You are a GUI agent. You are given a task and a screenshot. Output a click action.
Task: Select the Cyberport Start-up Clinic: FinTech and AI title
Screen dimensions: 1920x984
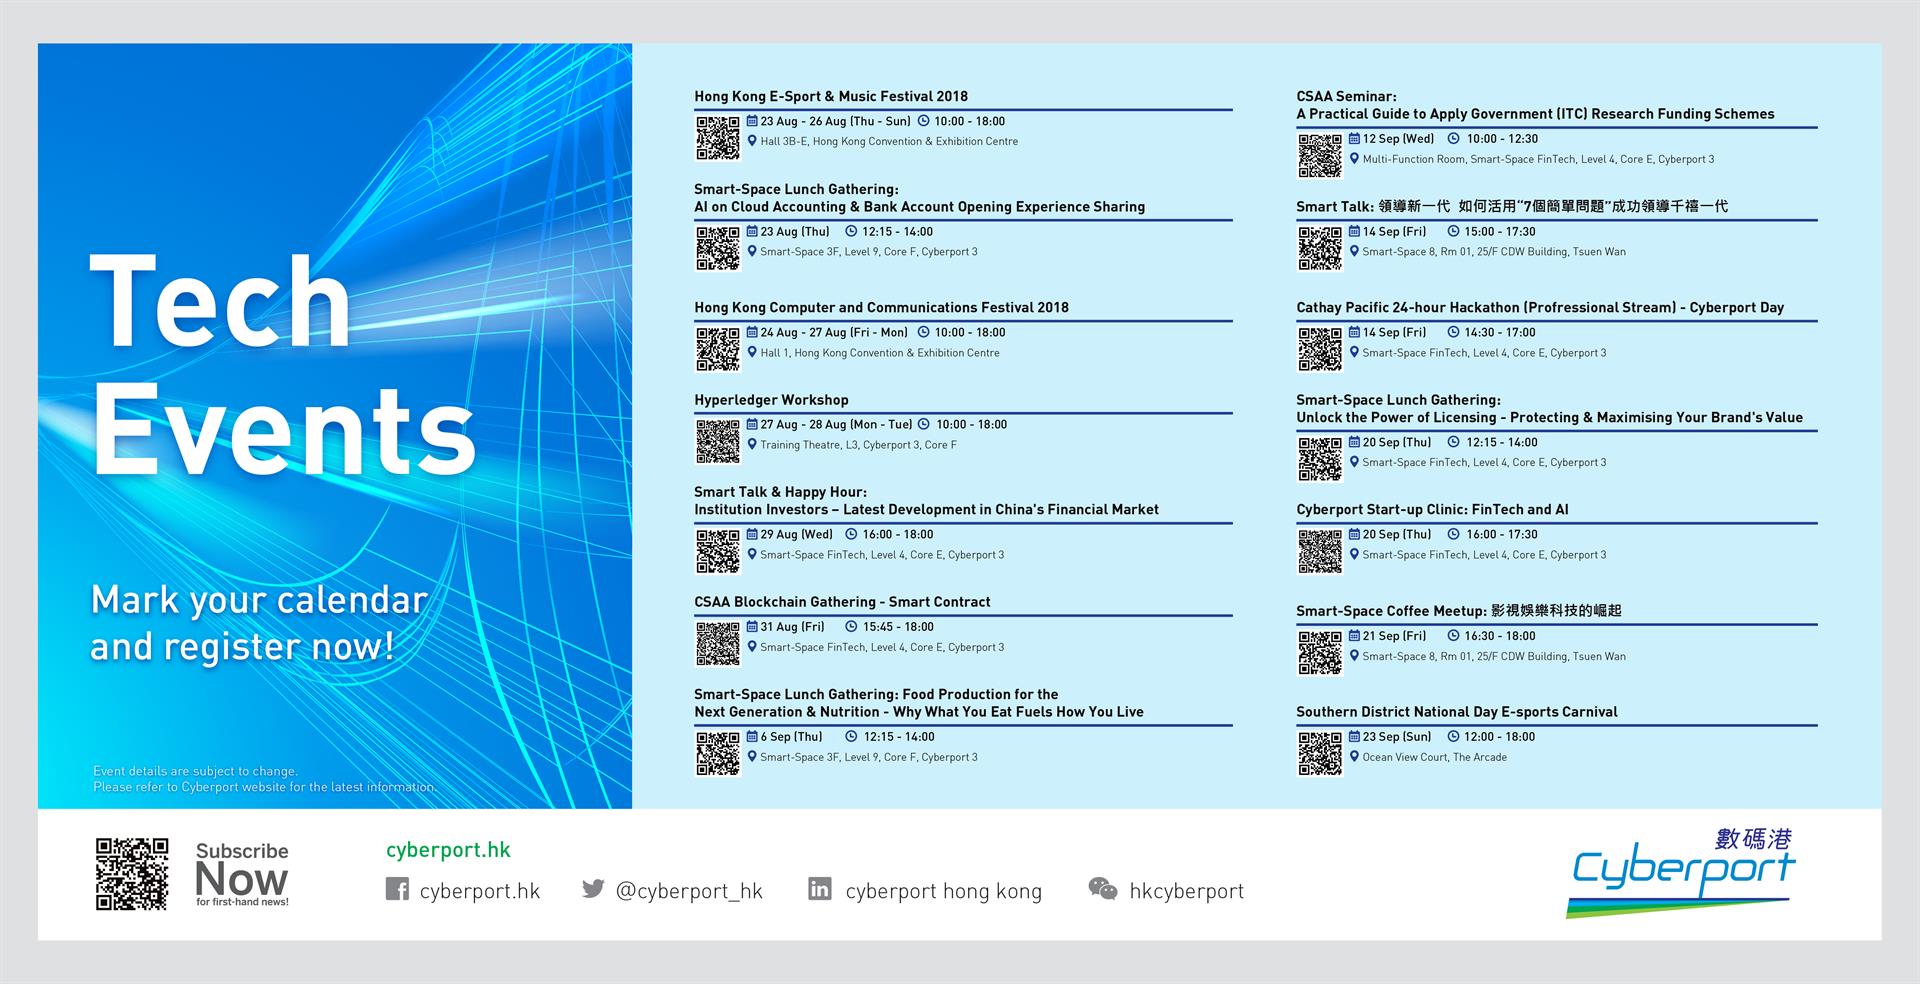click(x=1432, y=510)
